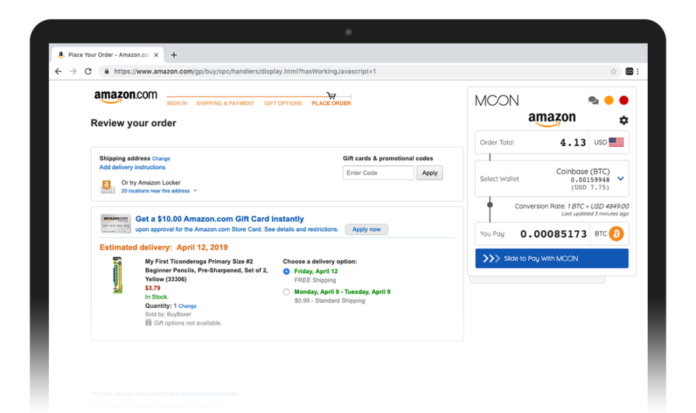
Task: Close the Place Your Order tab
Action: [156, 55]
